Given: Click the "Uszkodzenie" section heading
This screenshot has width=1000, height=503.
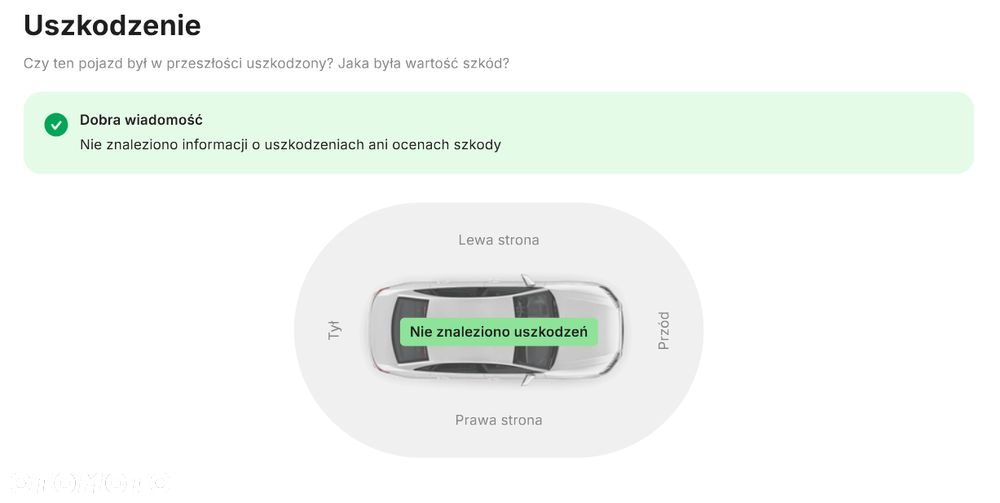Looking at the screenshot, I should point(112,25).
